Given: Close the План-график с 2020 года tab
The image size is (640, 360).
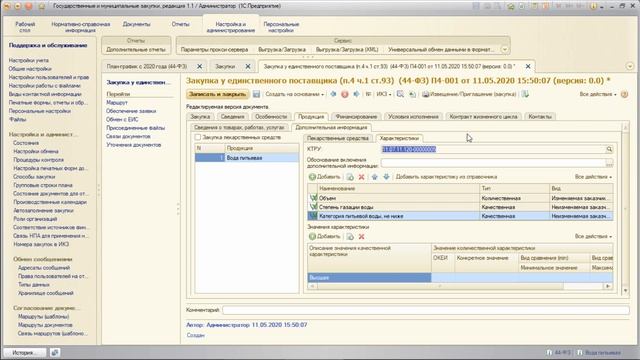Looking at the screenshot, I should pos(200,66).
